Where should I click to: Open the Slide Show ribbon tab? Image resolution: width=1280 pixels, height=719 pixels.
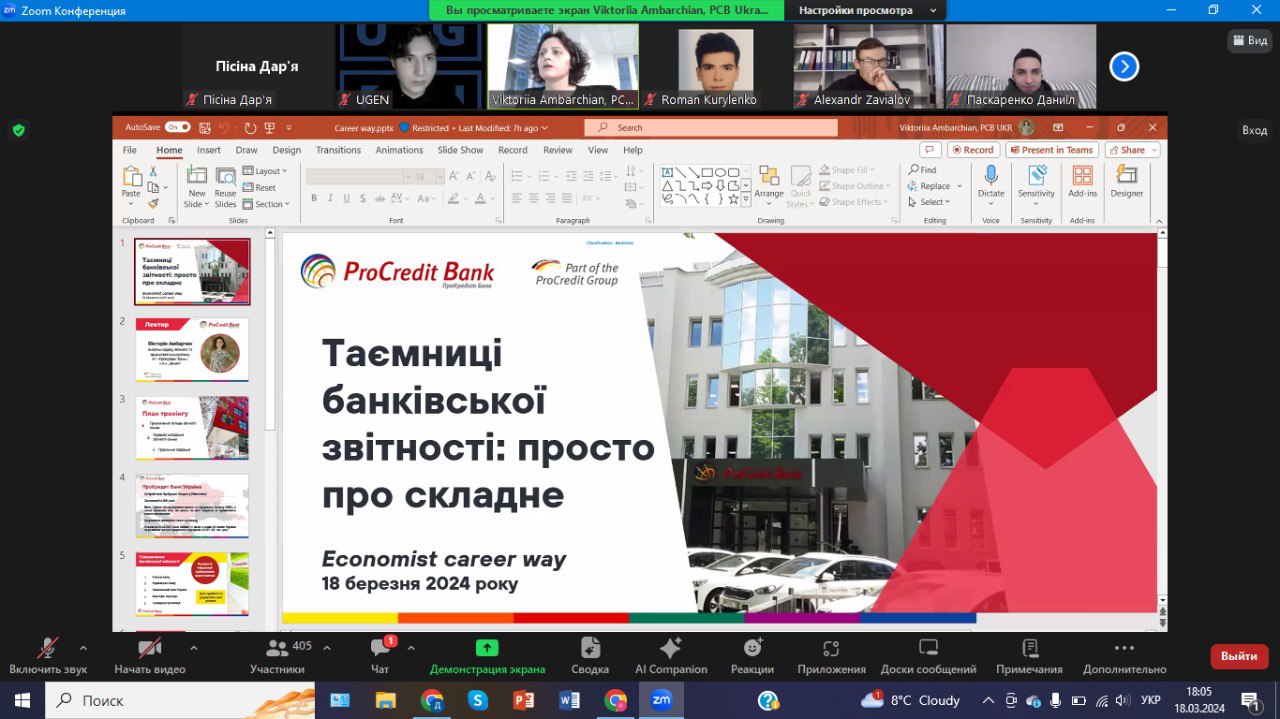click(460, 150)
